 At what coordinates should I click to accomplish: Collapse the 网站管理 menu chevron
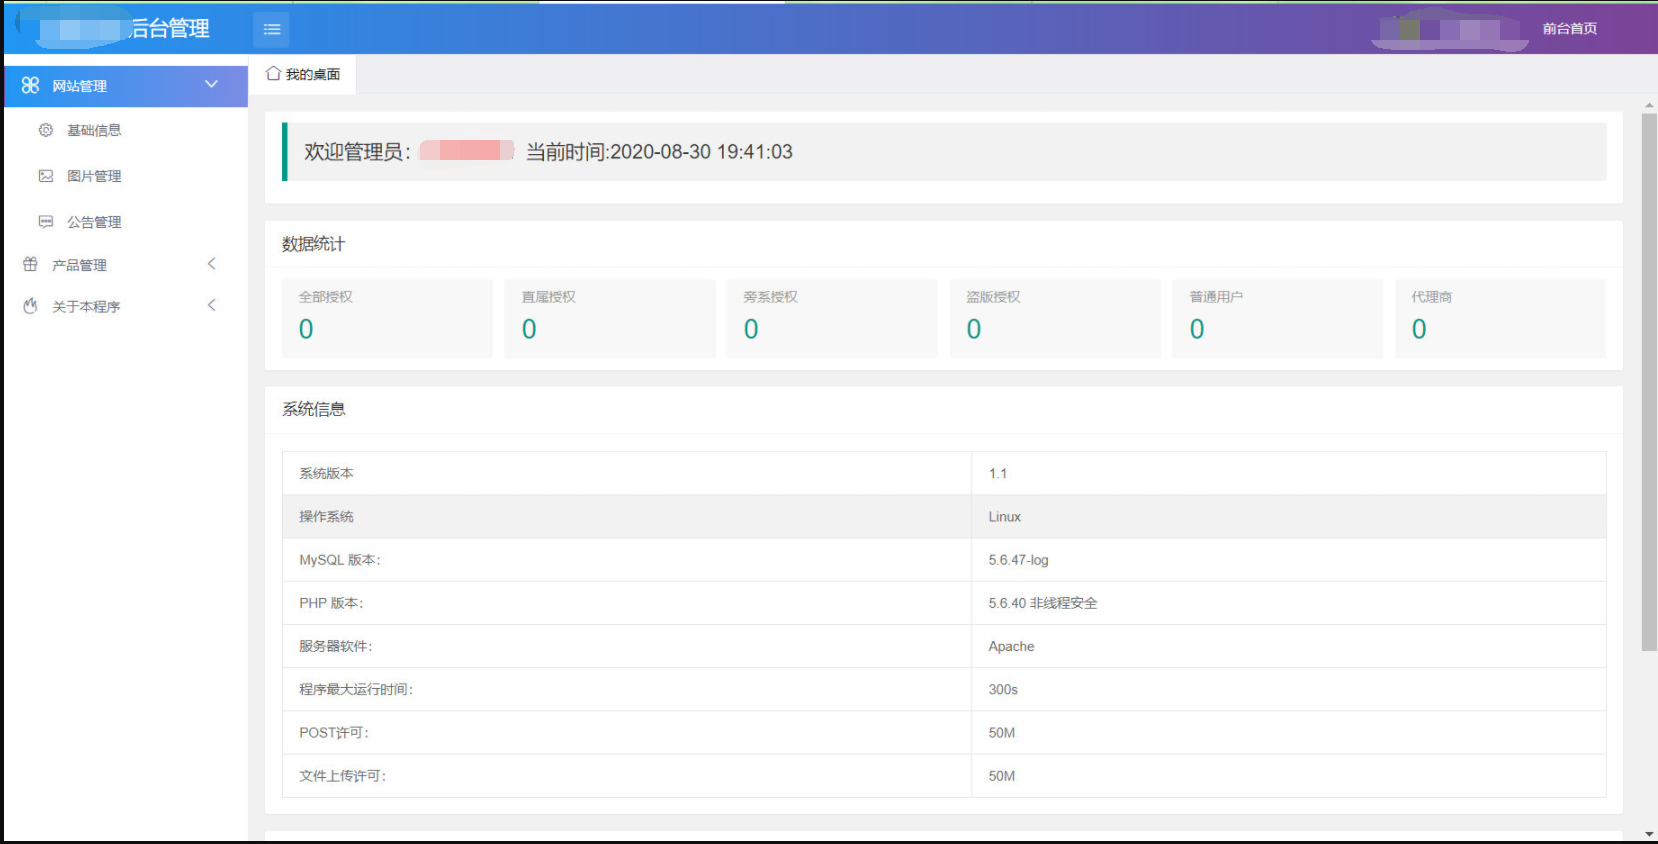coord(211,85)
